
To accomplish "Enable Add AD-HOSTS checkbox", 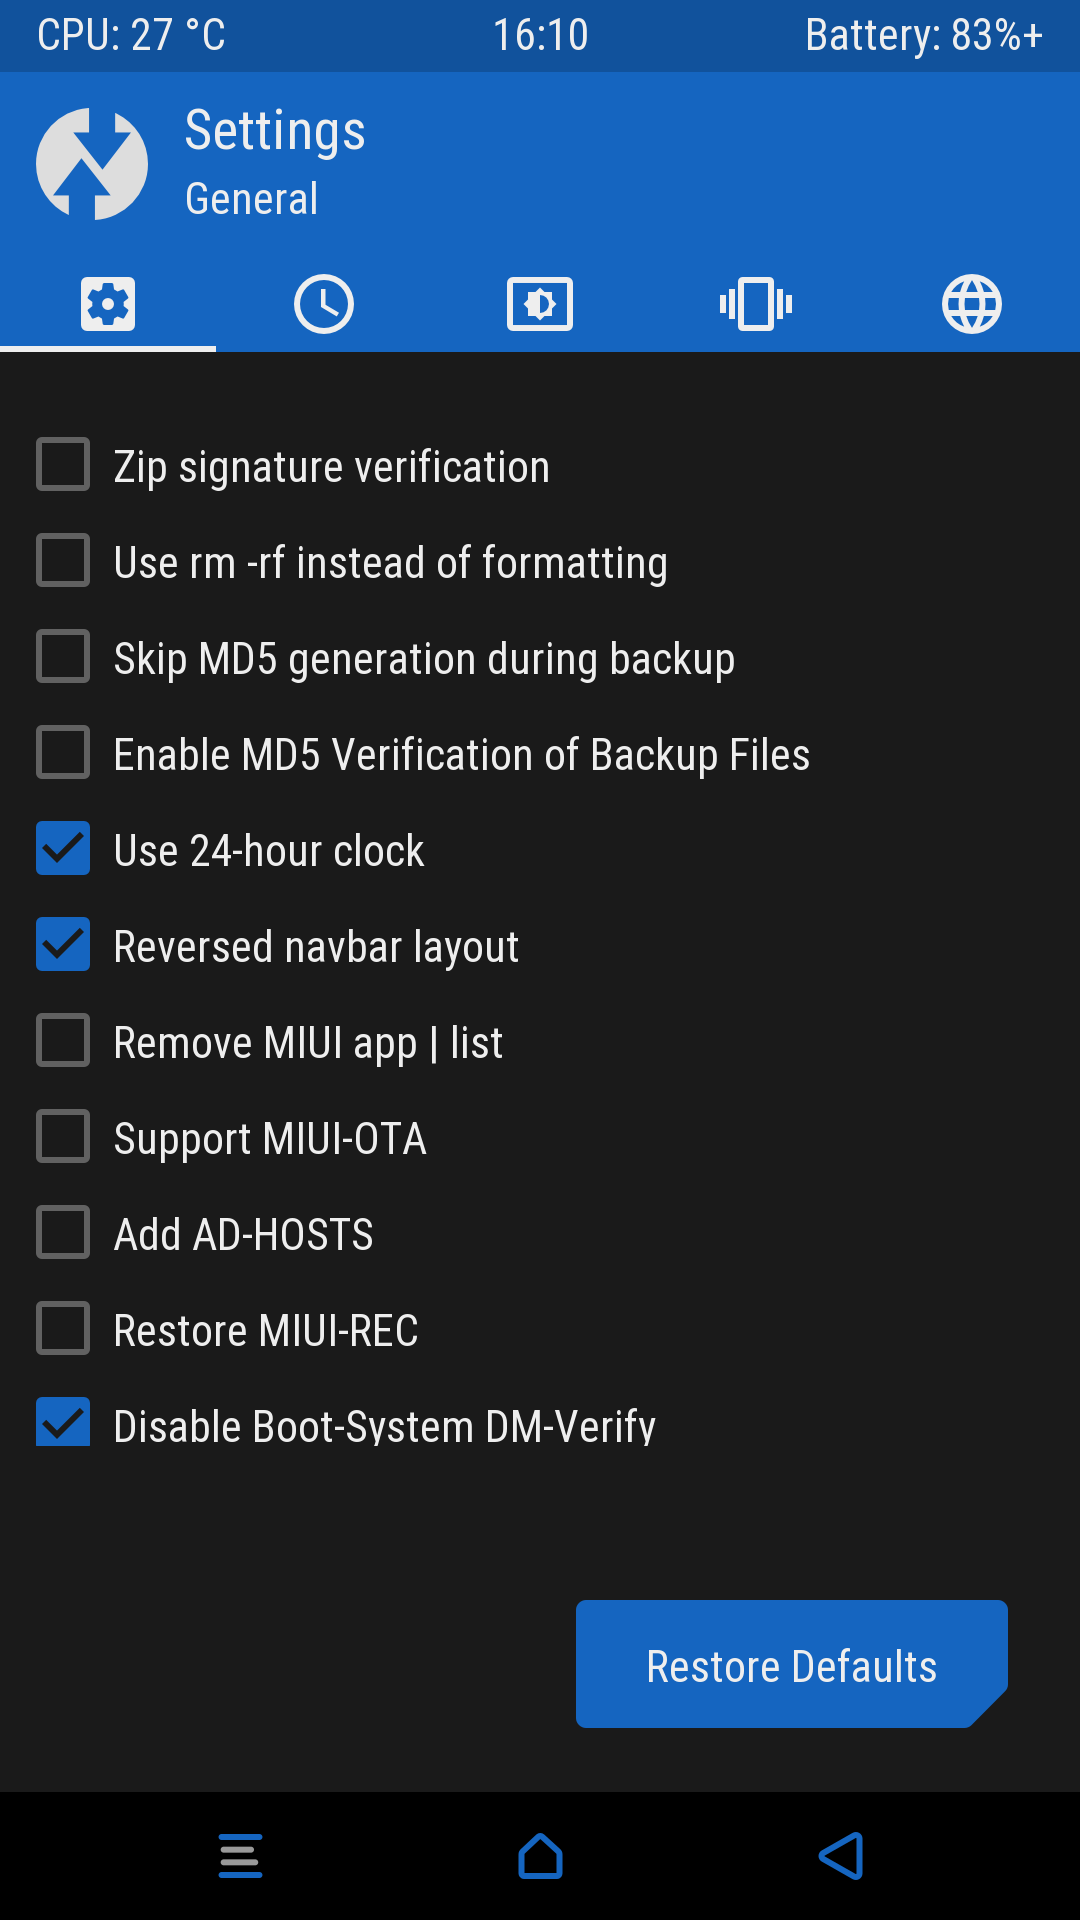I will tap(63, 1232).
